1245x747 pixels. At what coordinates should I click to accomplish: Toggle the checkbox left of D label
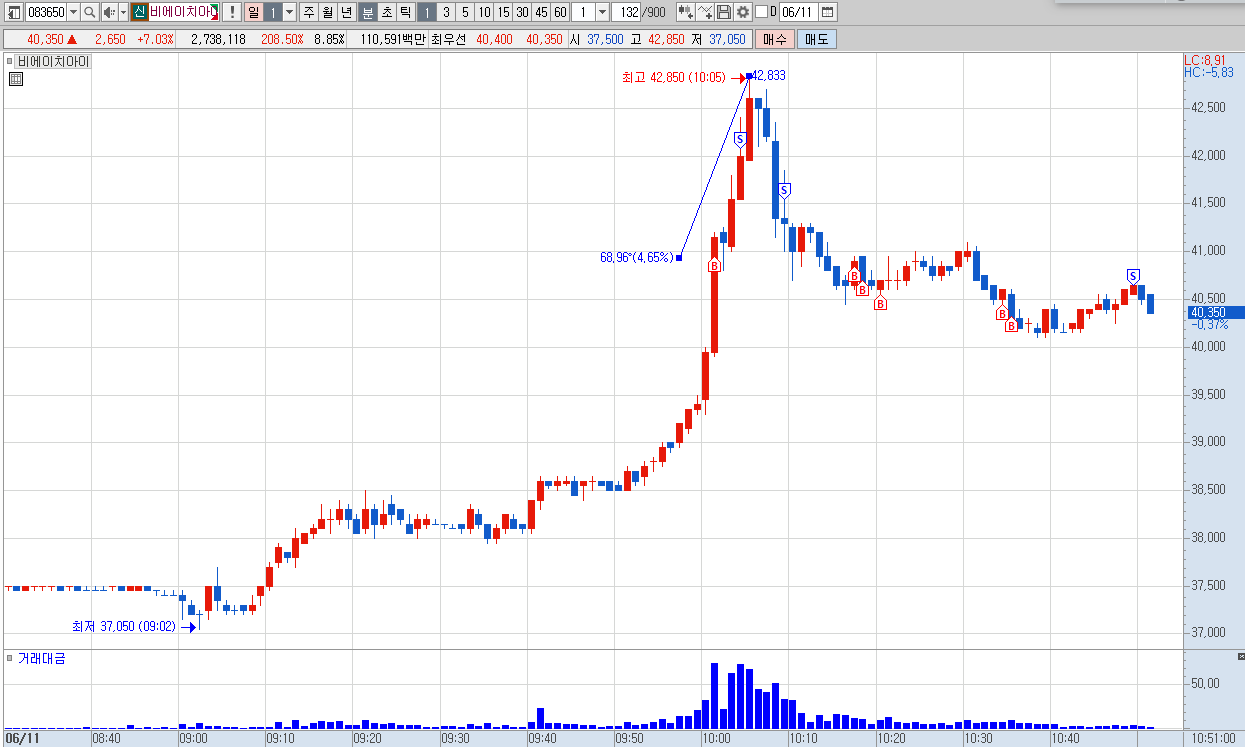tap(761, 12)
